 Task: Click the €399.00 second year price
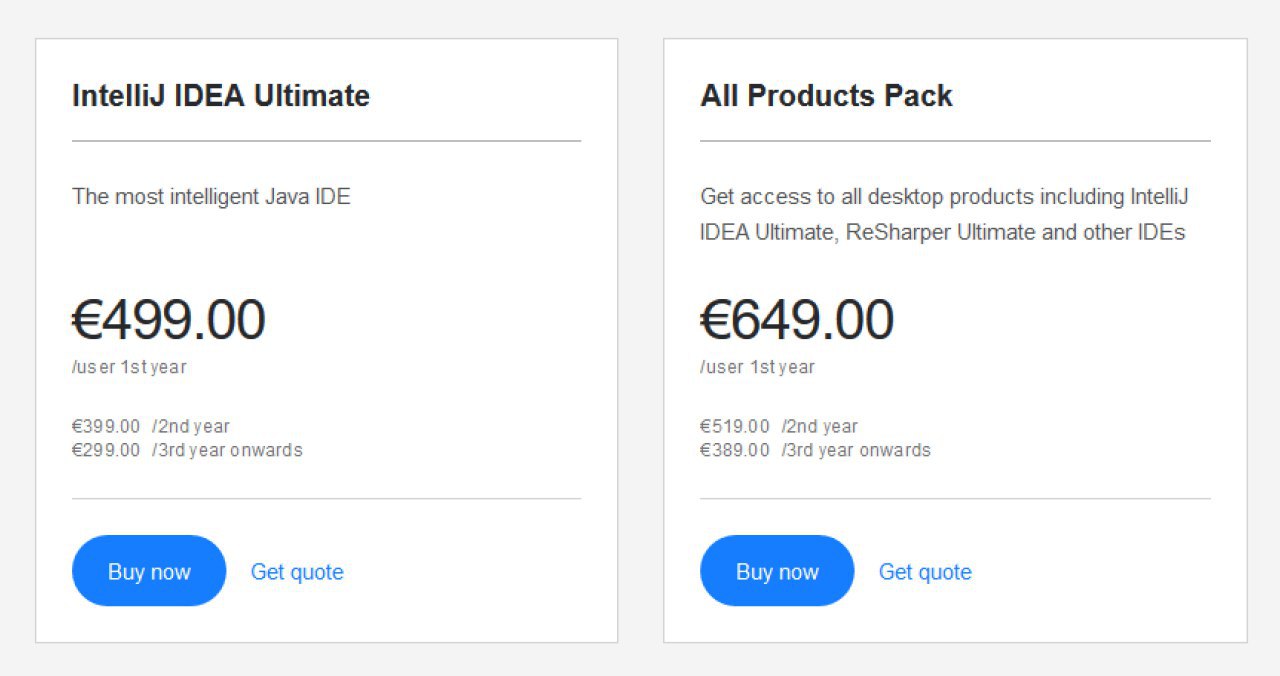point(106,427)
